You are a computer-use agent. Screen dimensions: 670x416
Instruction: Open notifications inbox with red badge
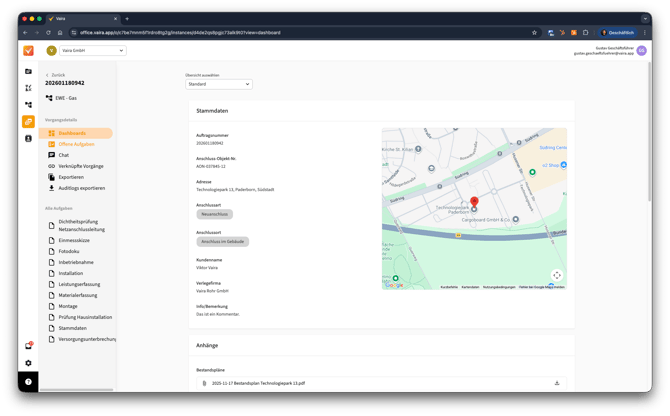[28, 346]
